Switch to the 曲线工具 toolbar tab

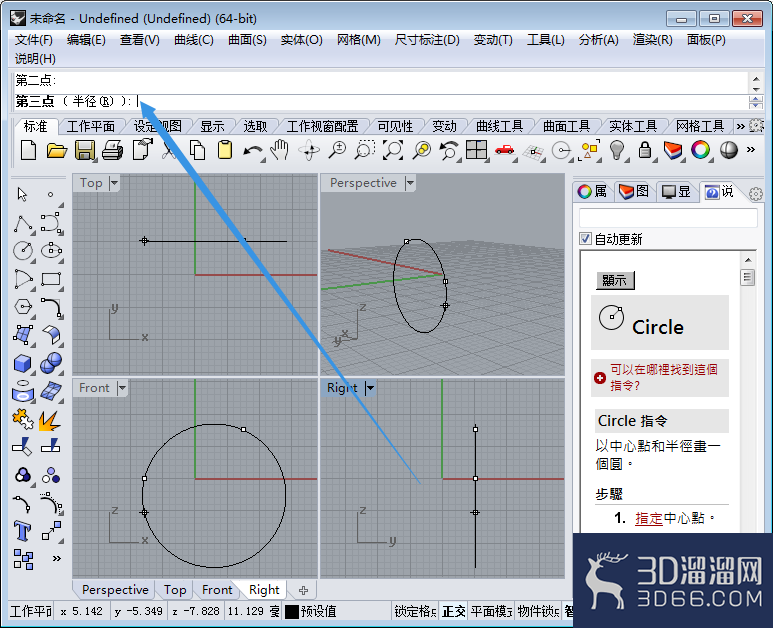[499, 126]
